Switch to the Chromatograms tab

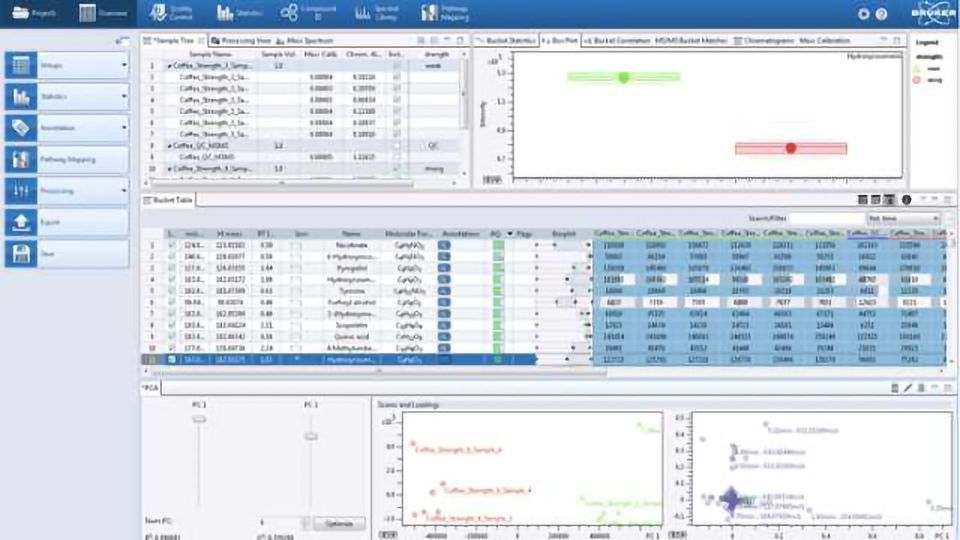(763, 40)
